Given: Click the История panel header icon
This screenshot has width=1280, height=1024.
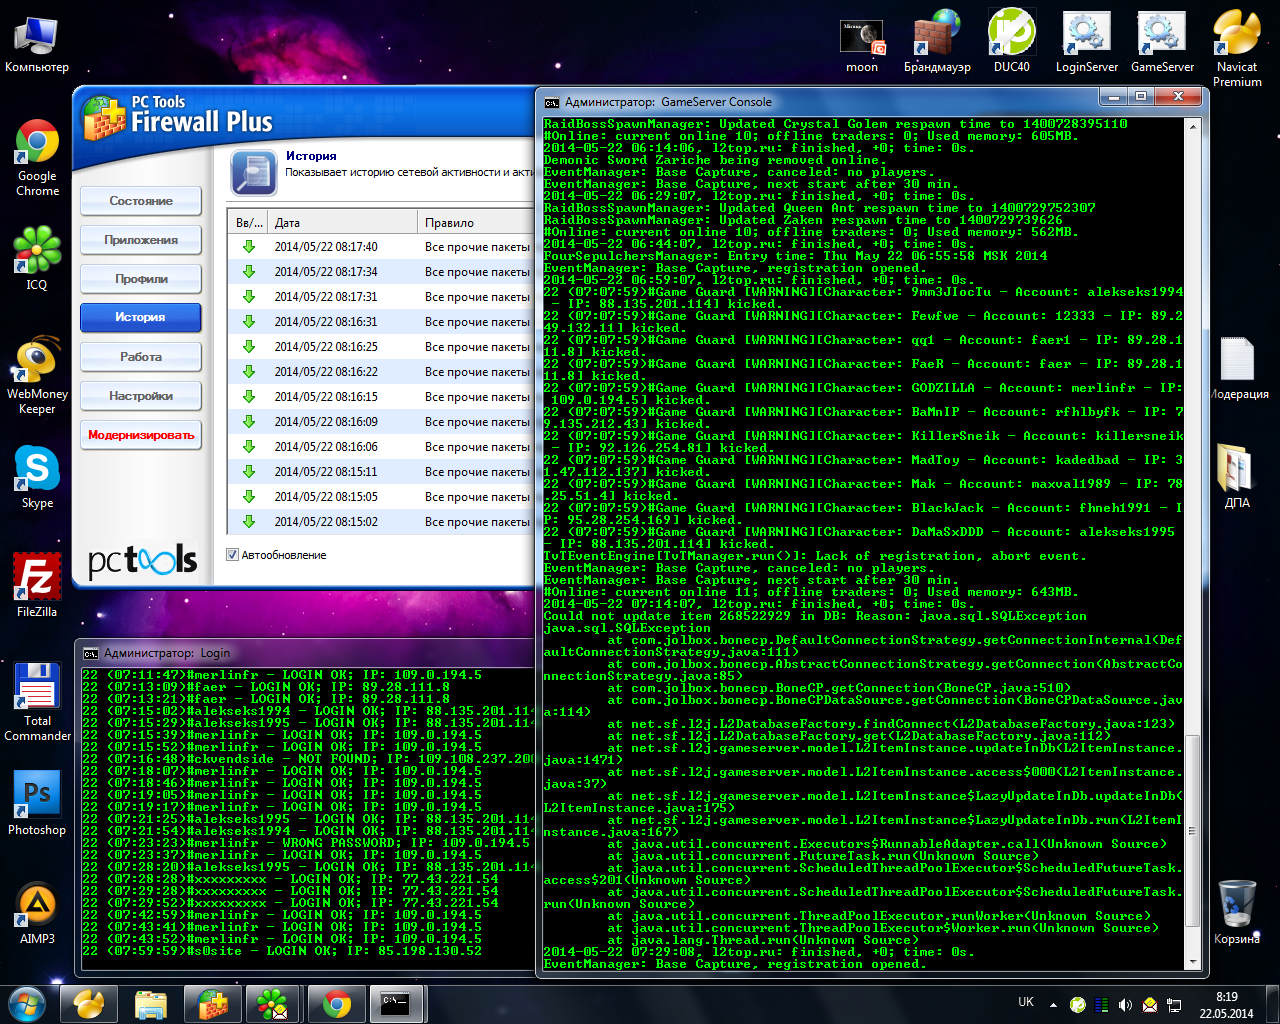Looking at the screenshot, I should pos(253,172).
